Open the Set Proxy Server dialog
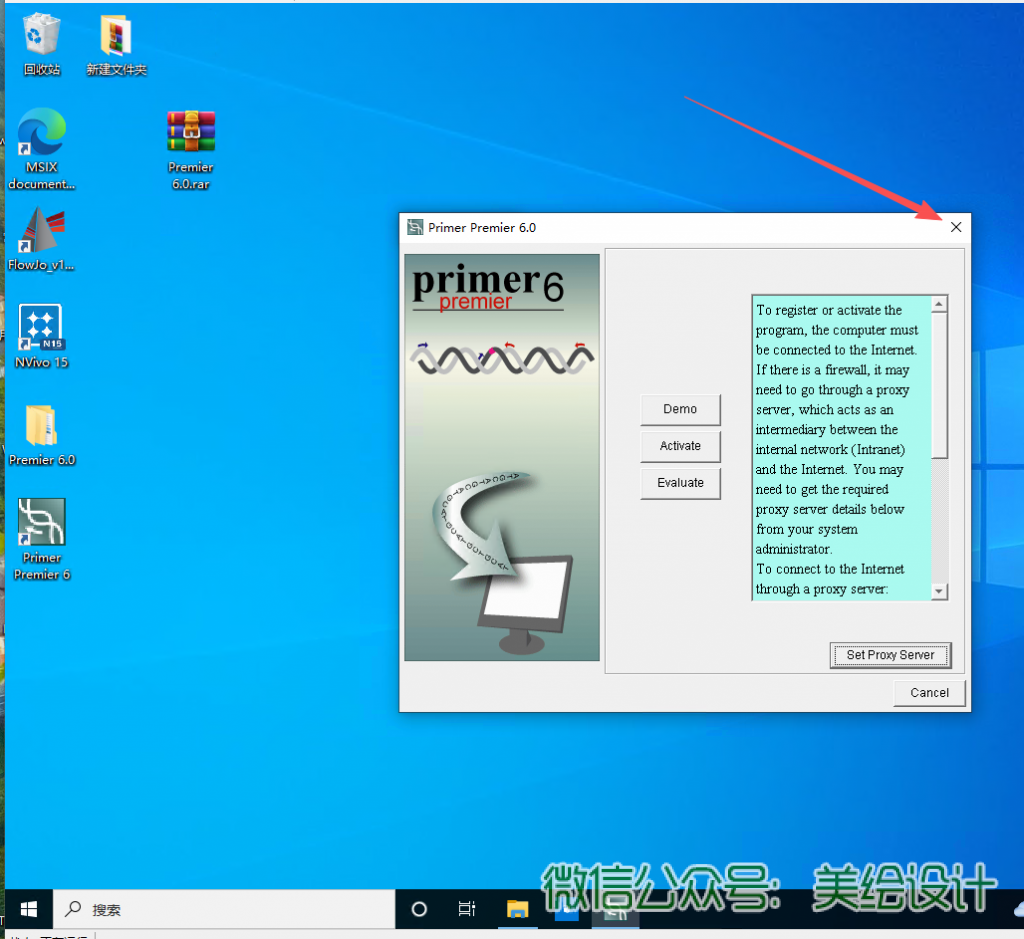The image size is (1024, 939). [x=890, y=655]
